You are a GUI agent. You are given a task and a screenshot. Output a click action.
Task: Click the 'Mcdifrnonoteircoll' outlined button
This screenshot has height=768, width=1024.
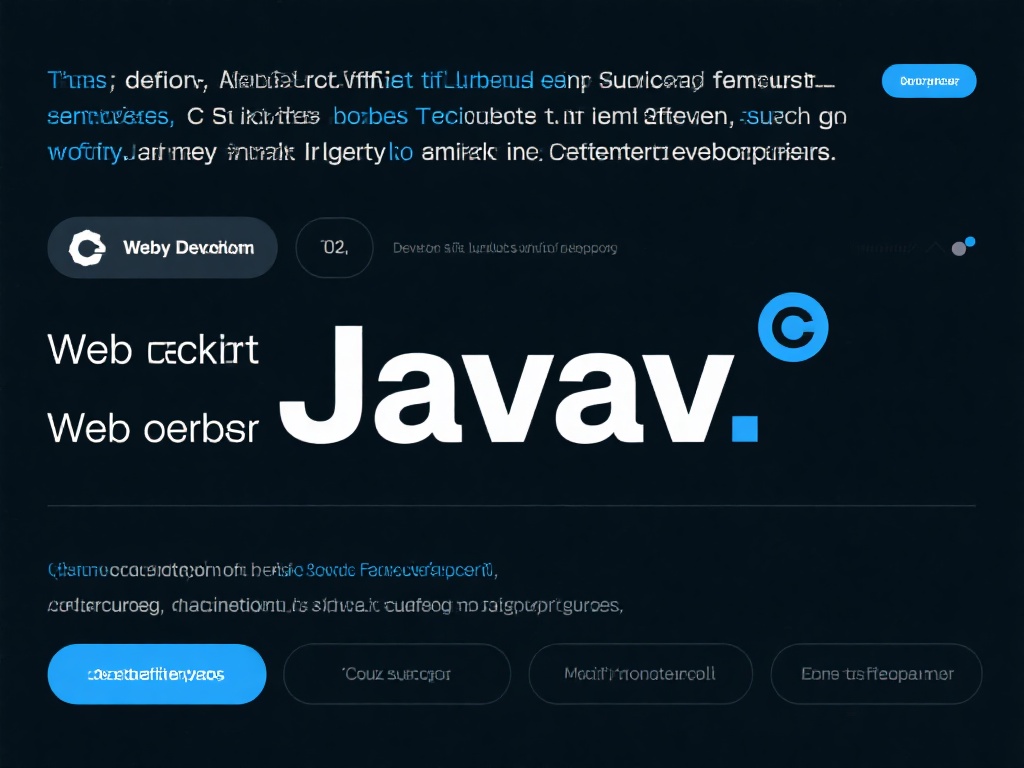tap(640, 674)
